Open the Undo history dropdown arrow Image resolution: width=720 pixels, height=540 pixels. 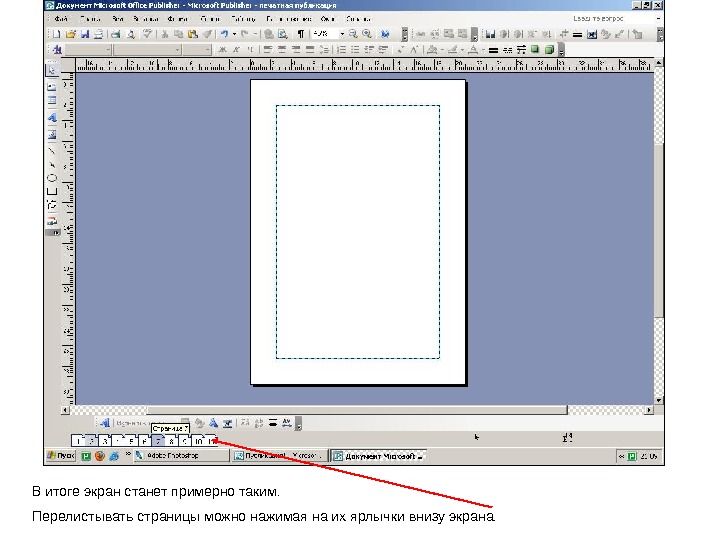coord(234,34)
